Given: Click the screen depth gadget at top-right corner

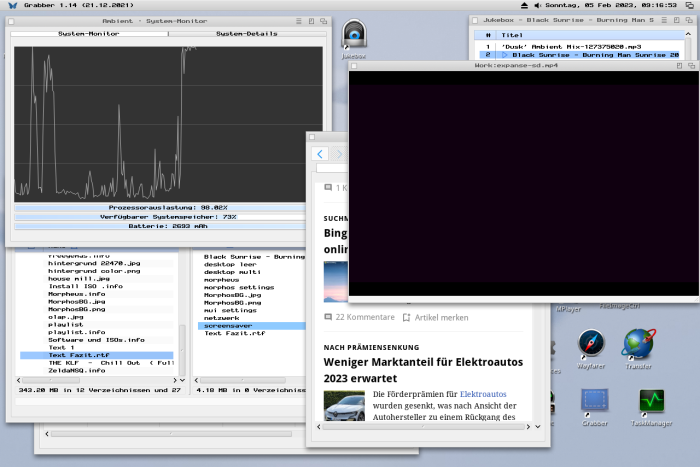Looking at the screenshot, I should 690,6.
